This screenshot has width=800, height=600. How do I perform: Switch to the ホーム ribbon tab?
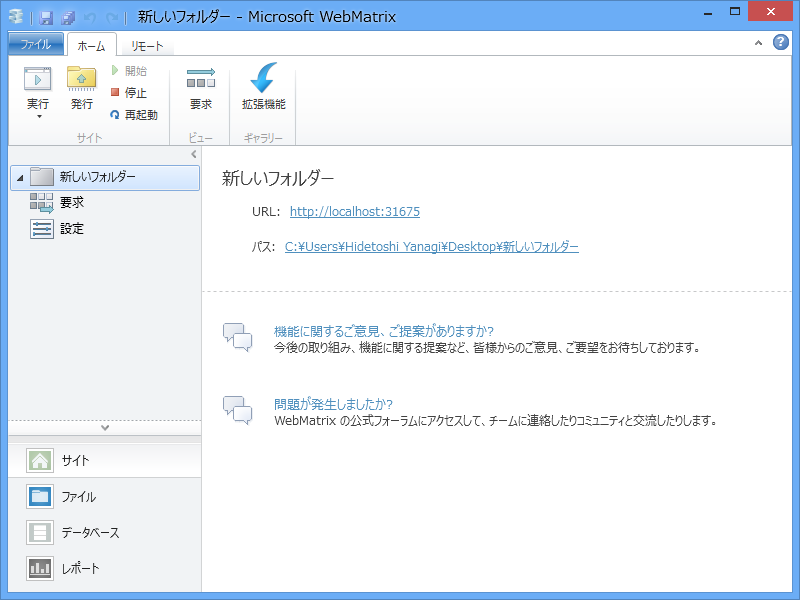click(x=91, y=45)
